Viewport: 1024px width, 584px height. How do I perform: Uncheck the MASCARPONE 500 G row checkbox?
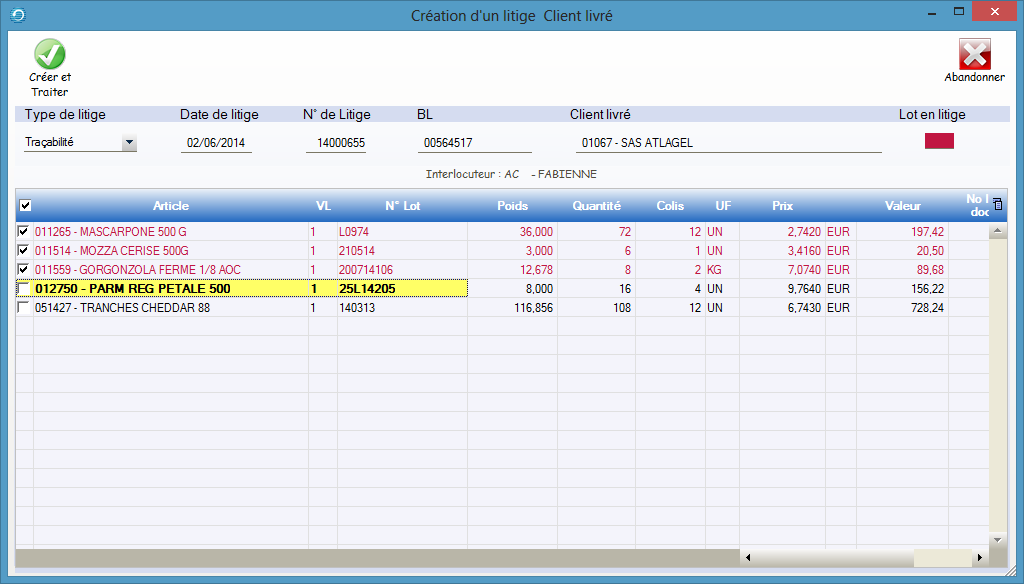tap(24, 232)
